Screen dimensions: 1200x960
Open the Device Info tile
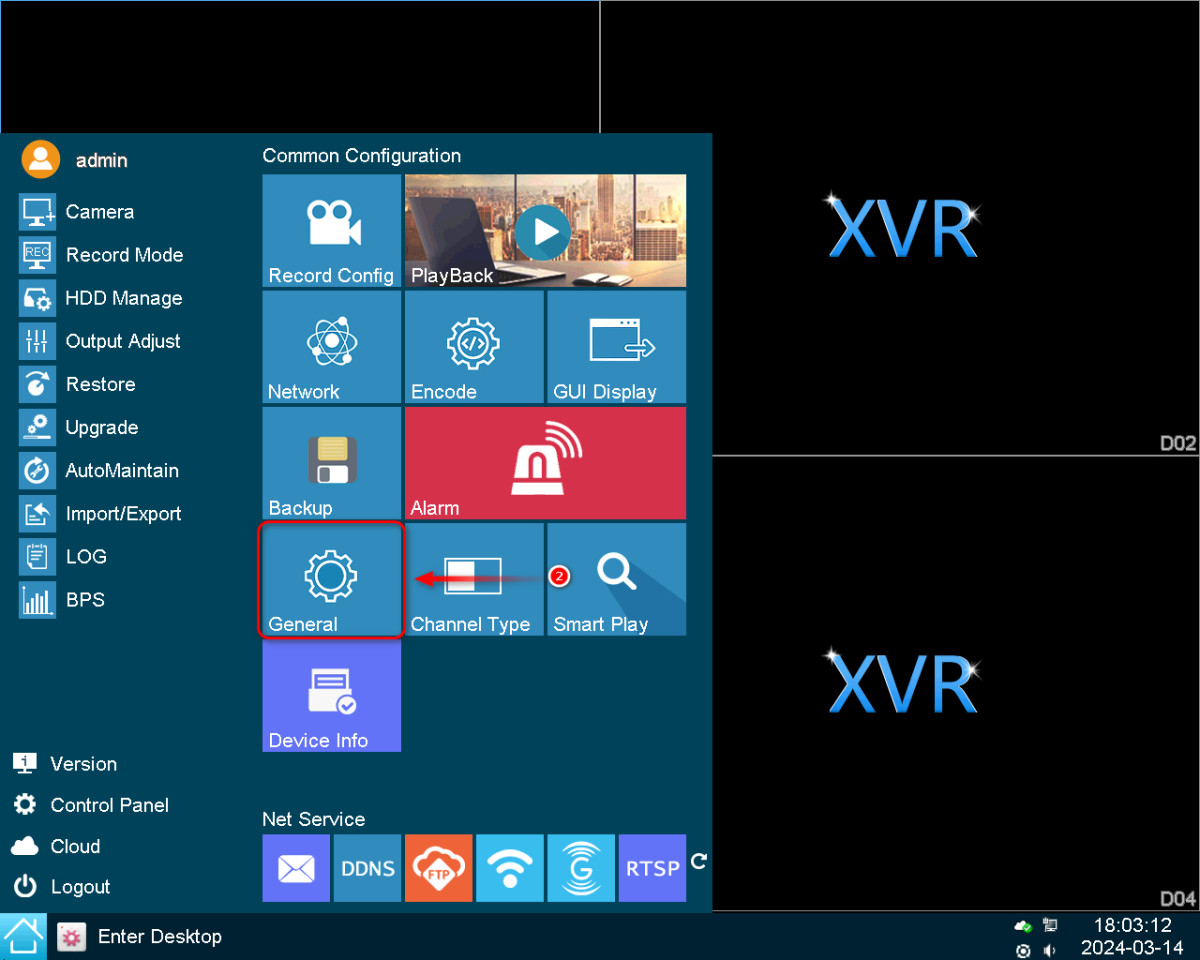331,696
